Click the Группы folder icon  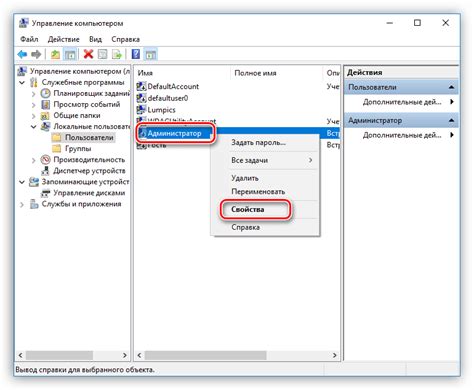point(57,148)
